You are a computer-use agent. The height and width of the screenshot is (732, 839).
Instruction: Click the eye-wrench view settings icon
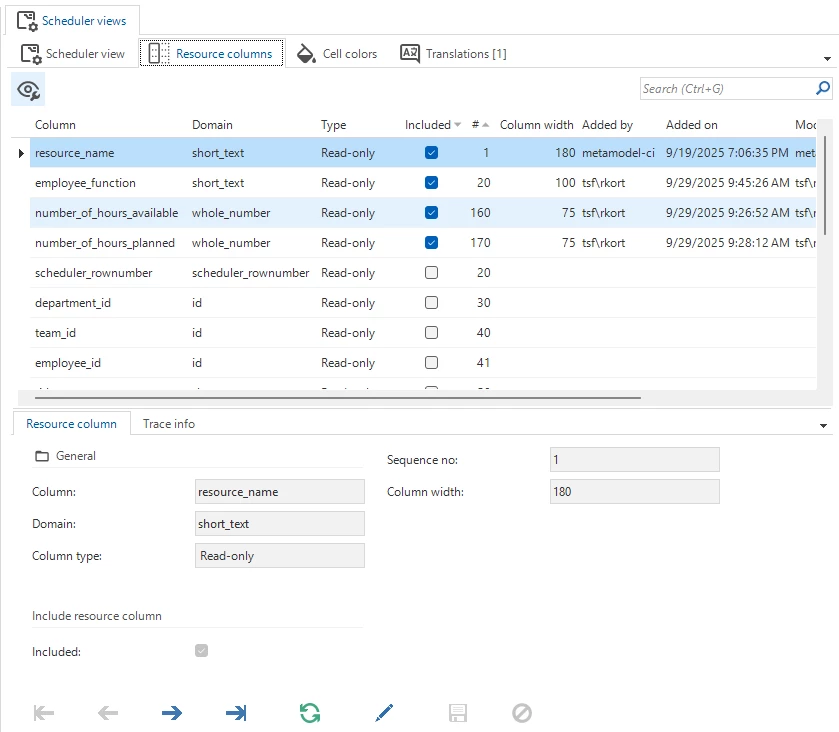28,90
